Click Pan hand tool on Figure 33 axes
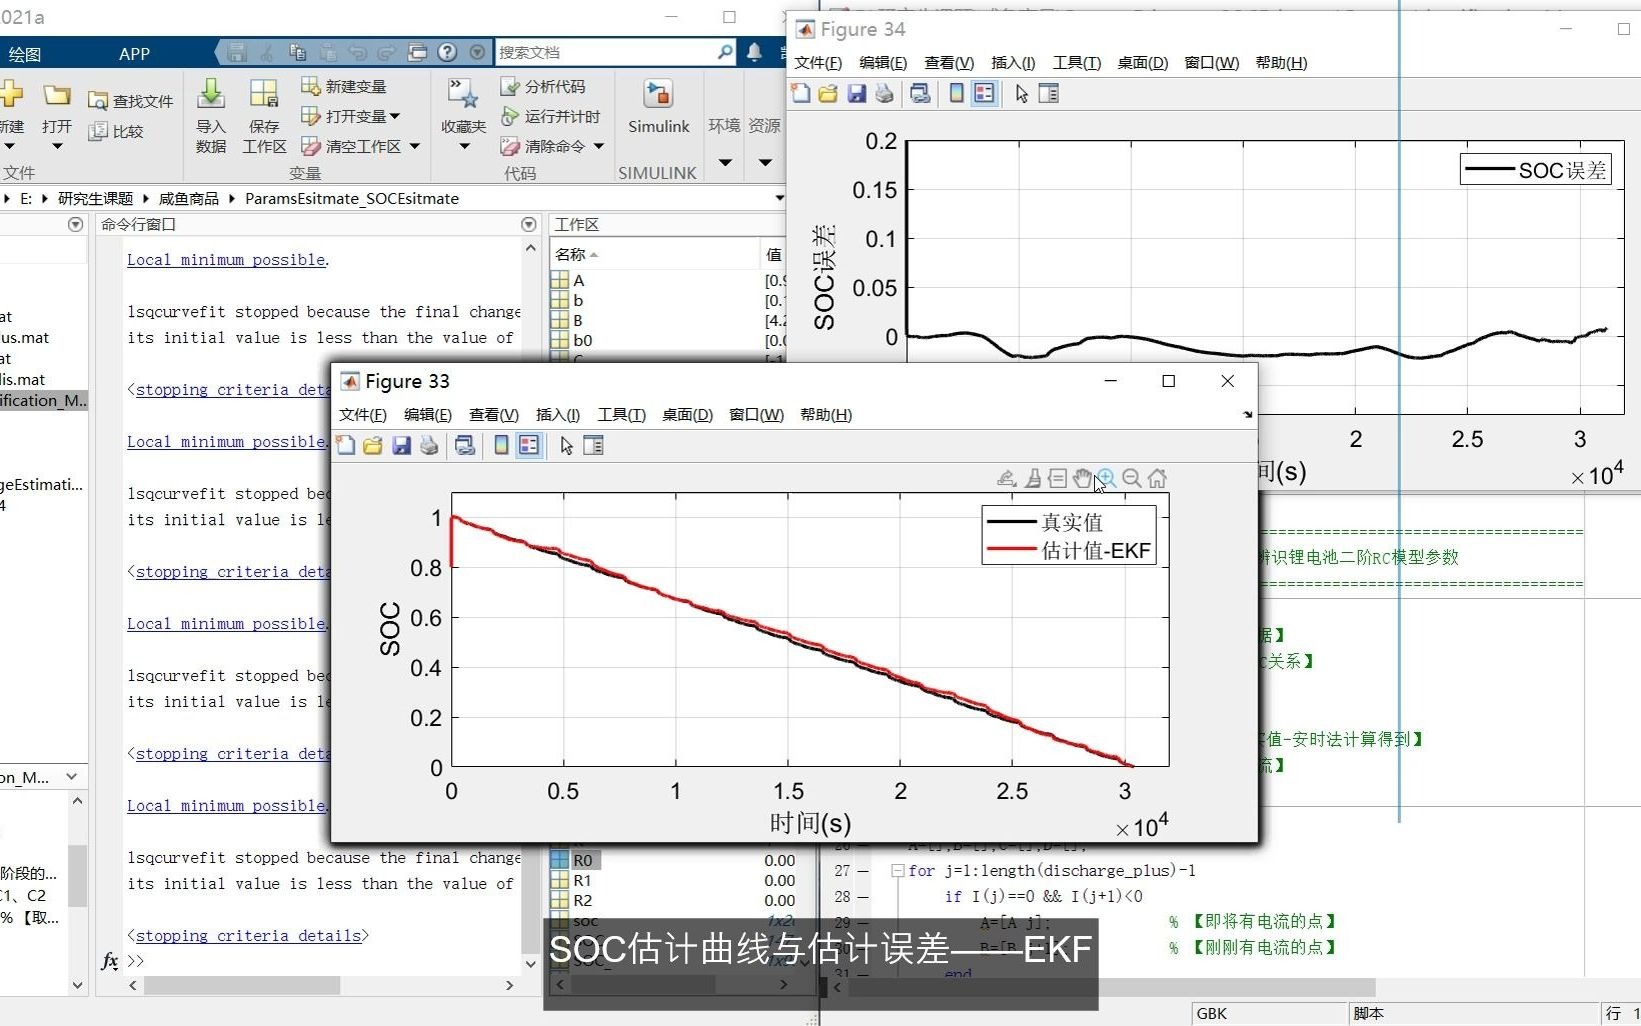The width and height of the screenshot is (1641, 1026). pyautogui.click(x=1082, y=478)
